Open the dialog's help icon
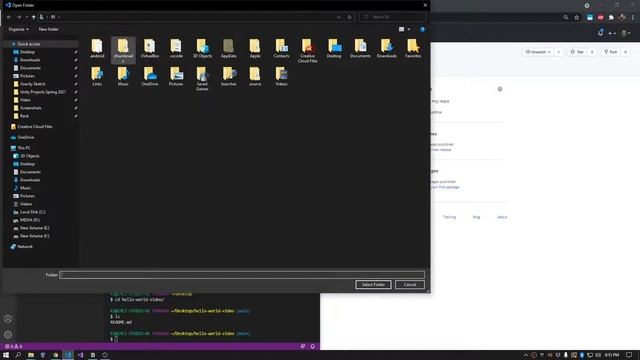Screen dimensions: 640x360 (422, 29)
